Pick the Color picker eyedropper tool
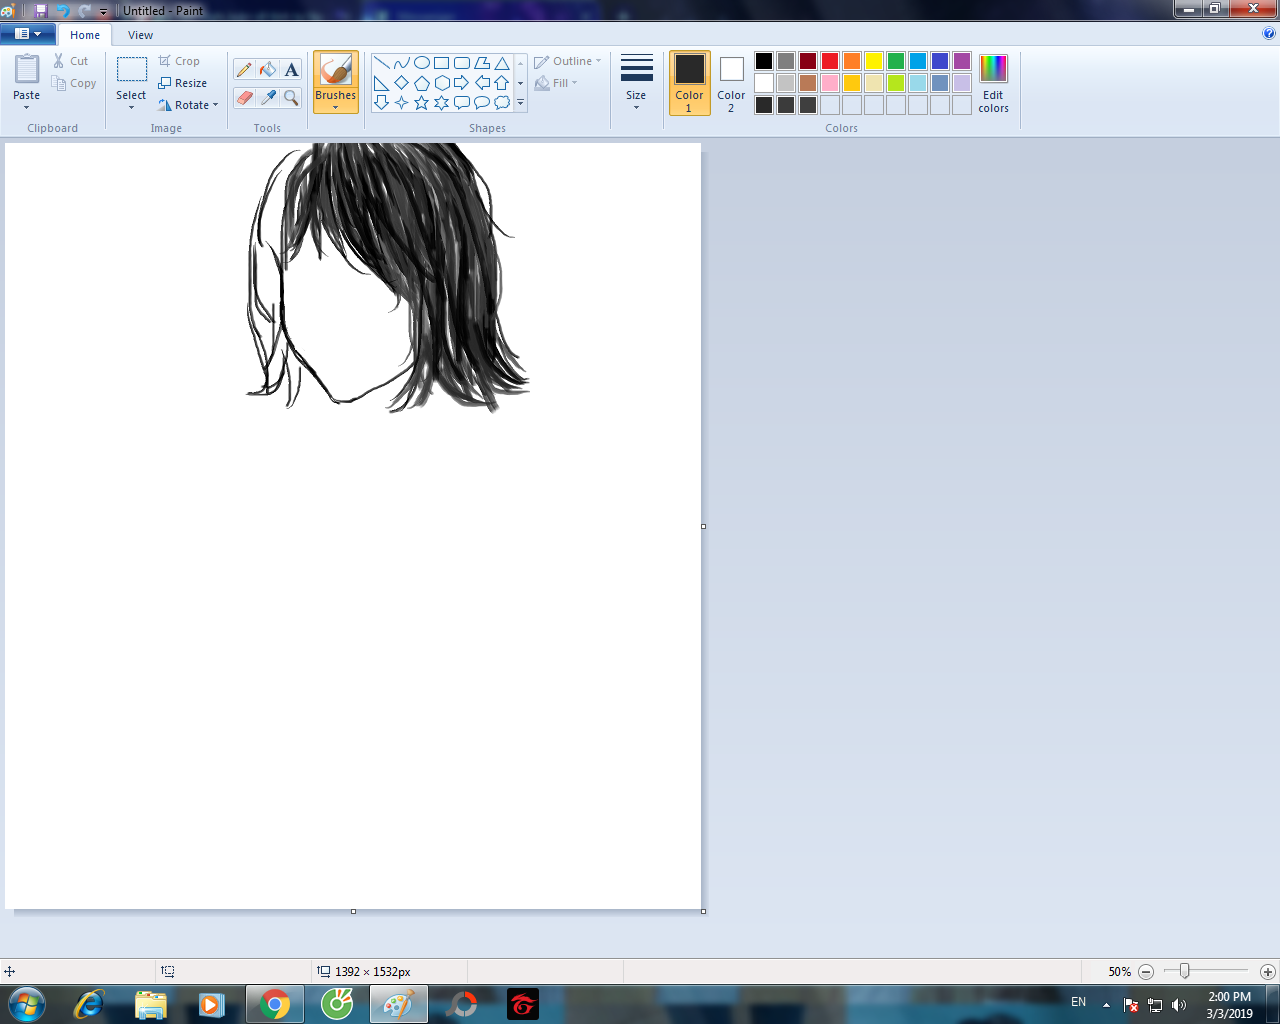The height and width of the screenshot is (1024, 1280). [268, 97]
